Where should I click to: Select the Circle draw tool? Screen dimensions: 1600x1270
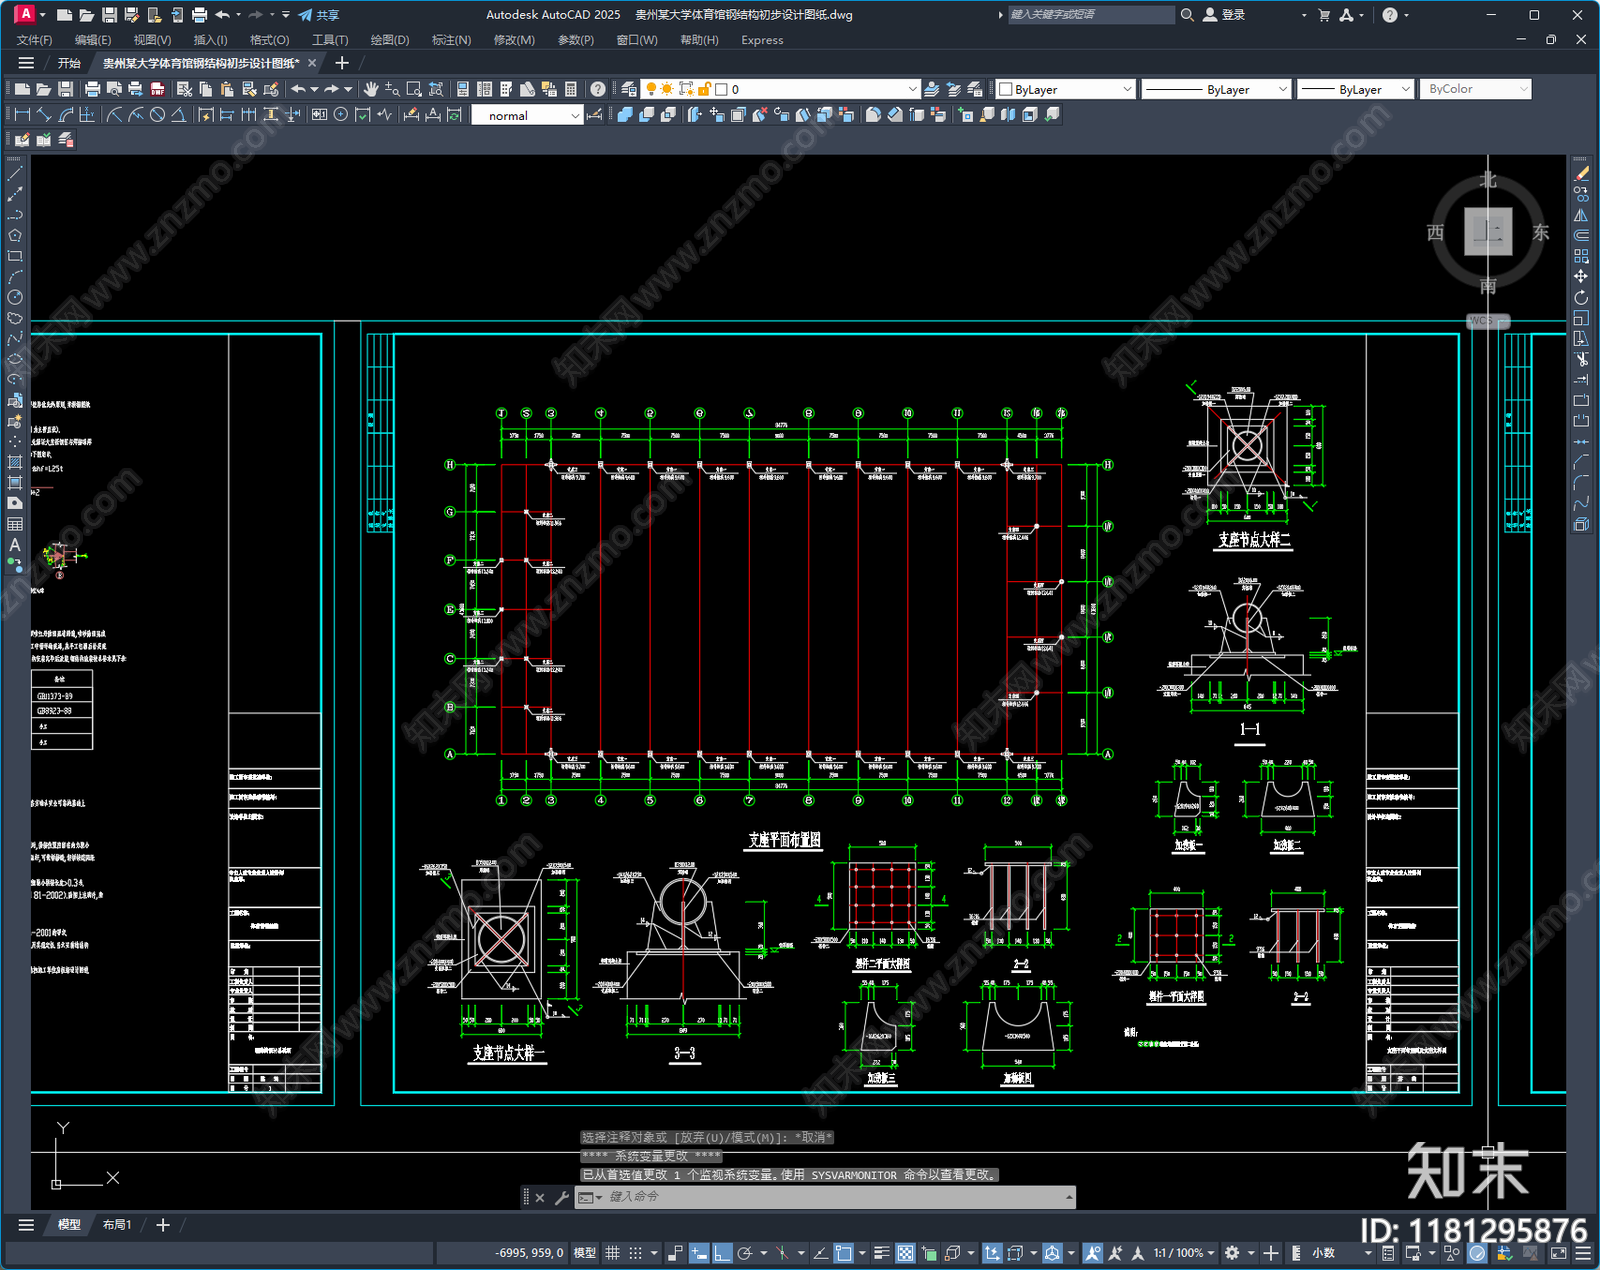tap(15, 297)
